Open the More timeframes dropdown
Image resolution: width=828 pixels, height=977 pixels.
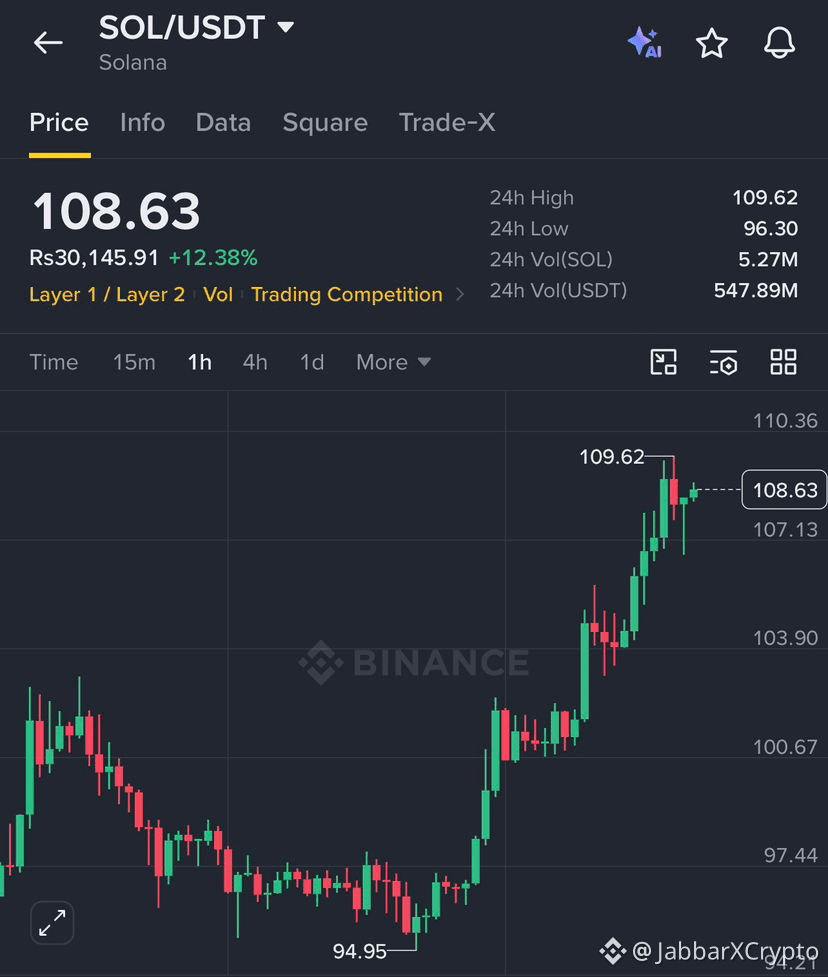coord(393,362)
